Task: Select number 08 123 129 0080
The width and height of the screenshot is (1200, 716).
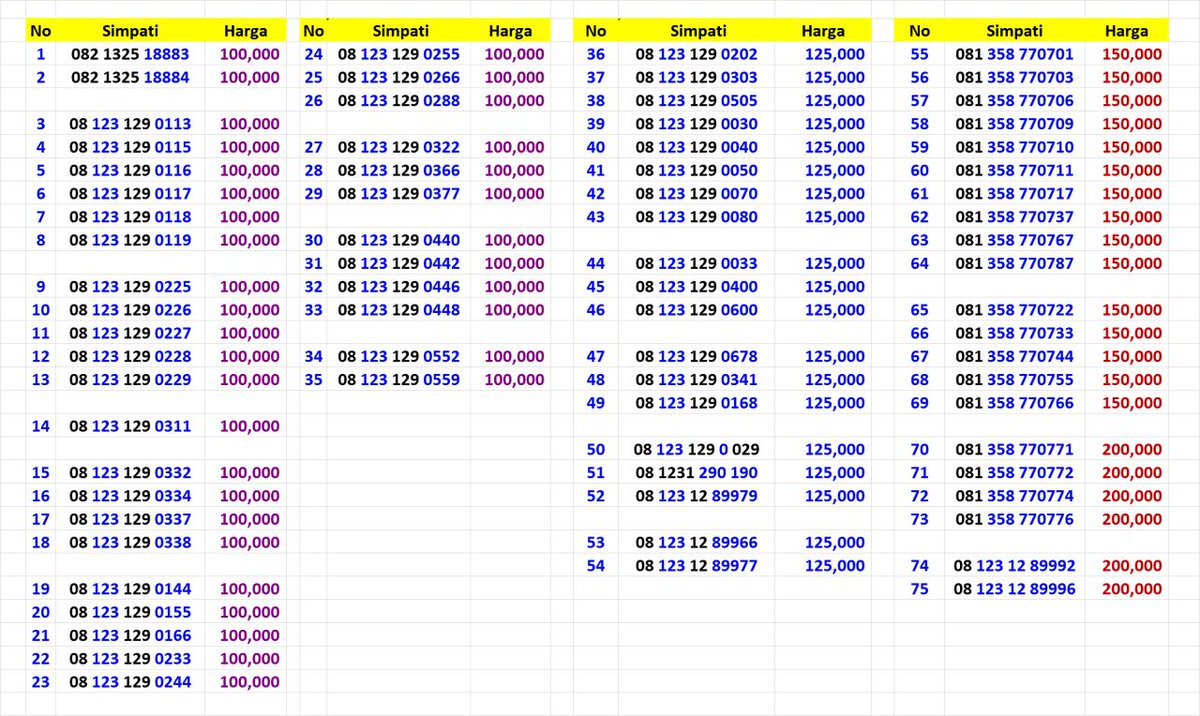Action: pyautogui.click(x=697, y=217)
